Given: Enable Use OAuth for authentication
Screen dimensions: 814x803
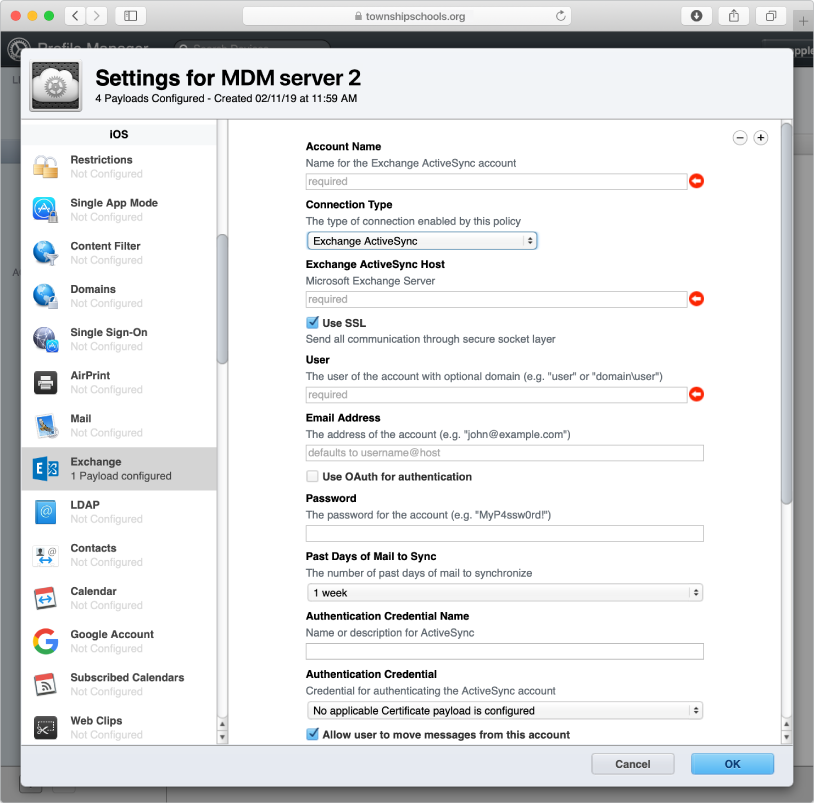Looking at the screenshot, I should tap(313, 477).
